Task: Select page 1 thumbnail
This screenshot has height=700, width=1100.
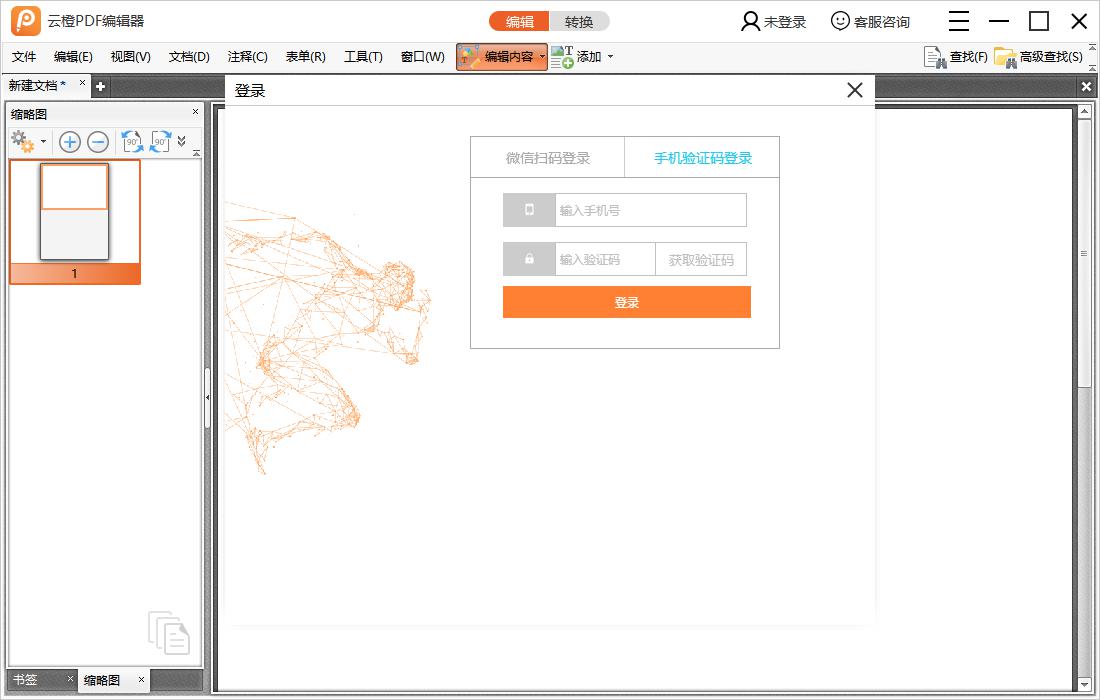Action: (74, 212)
